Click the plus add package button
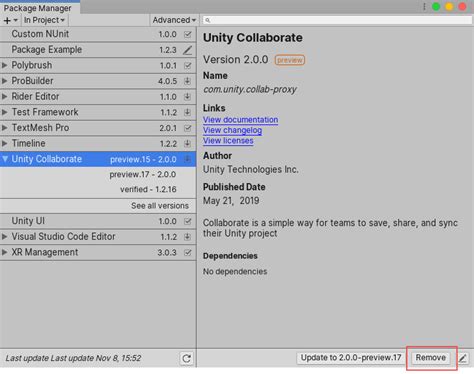Image resolution: width=474 pixels, height=374 pixels. click(x=10, y=20)
